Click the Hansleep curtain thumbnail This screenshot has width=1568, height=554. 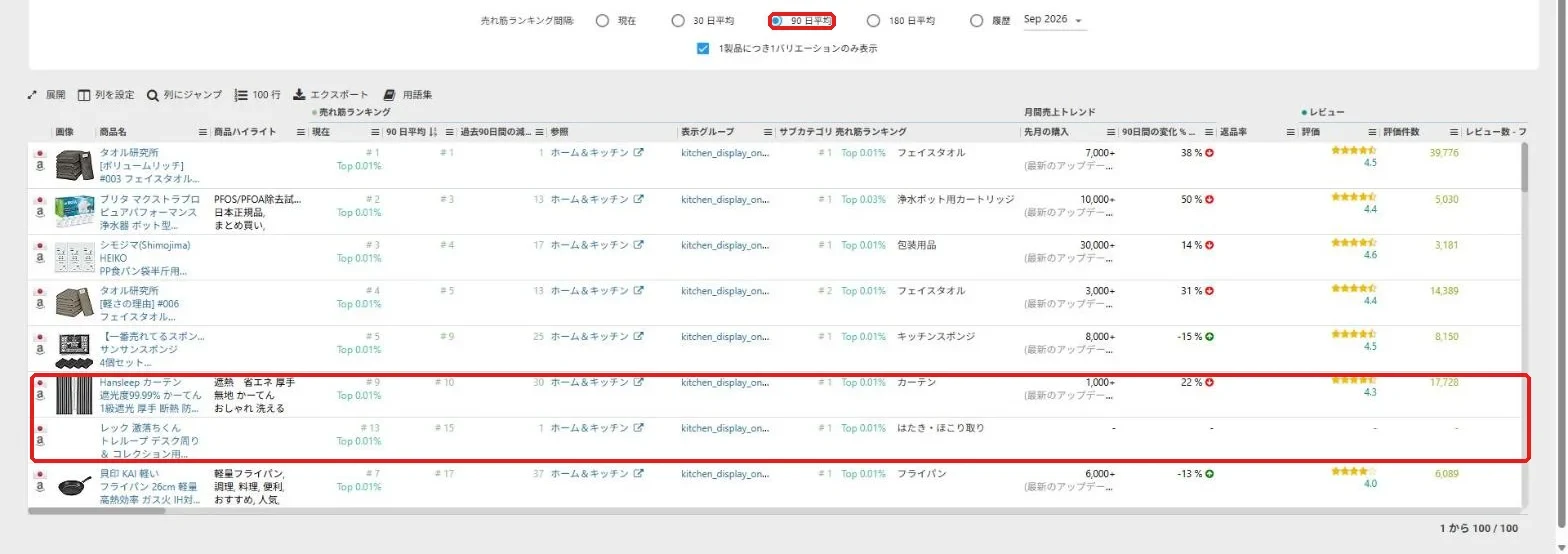74,395
